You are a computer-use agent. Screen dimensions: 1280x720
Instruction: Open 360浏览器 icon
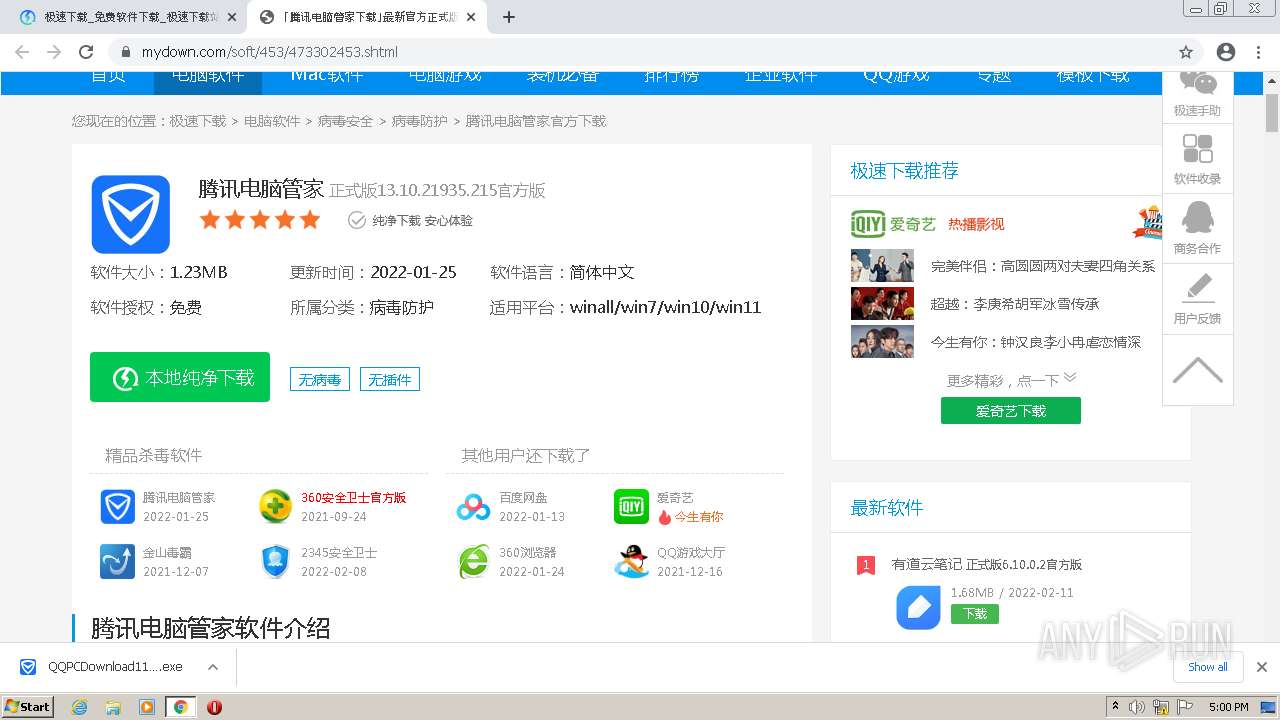pyautogui.click(x=474, y=562)
